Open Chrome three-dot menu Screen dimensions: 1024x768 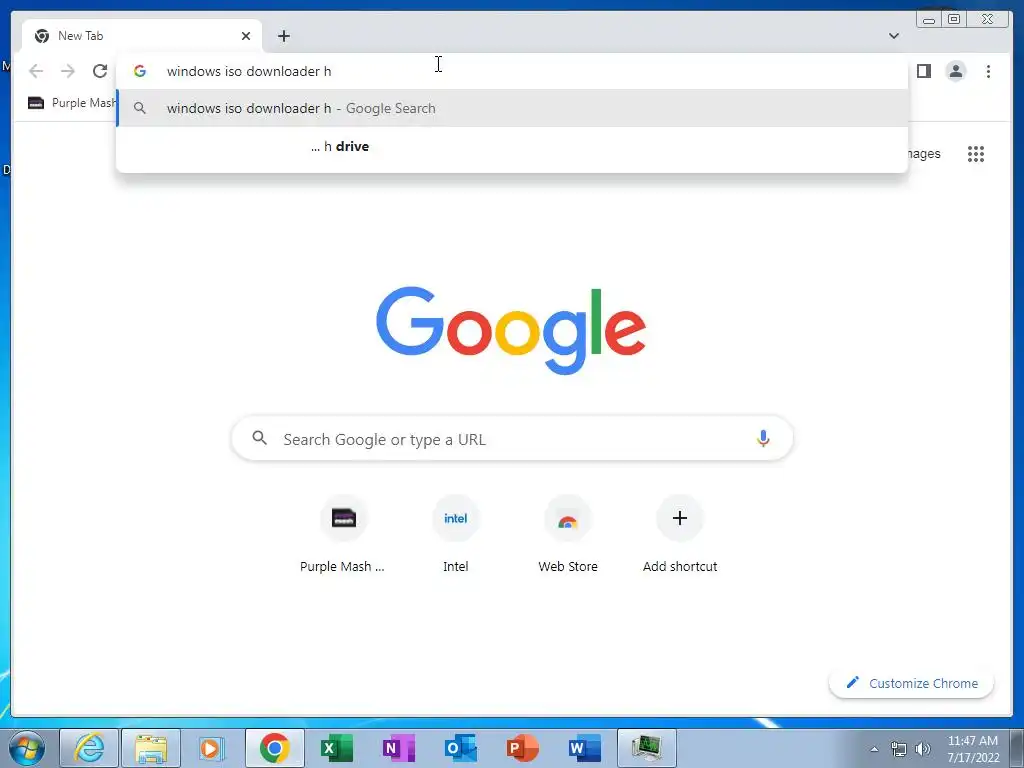(x=988, y=71)
